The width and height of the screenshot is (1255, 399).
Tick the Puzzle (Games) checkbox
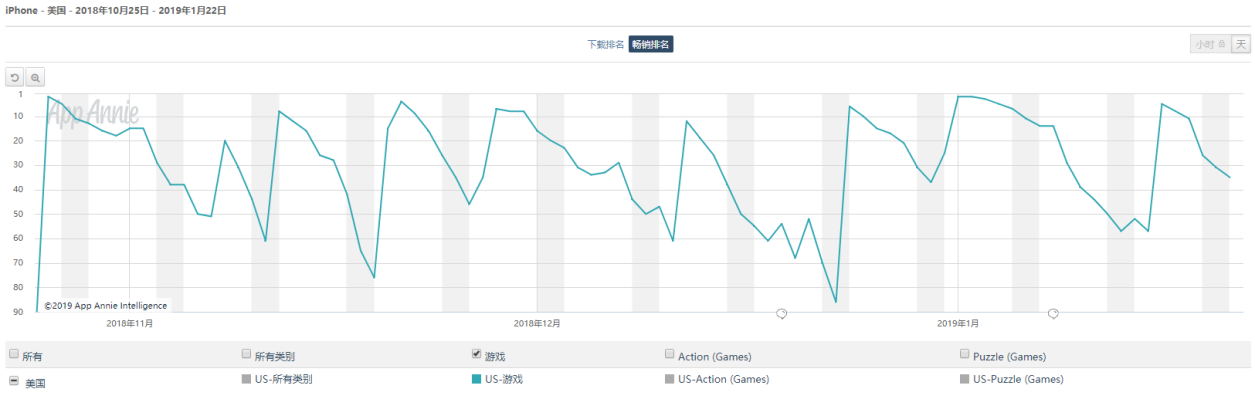coord(965,354)
